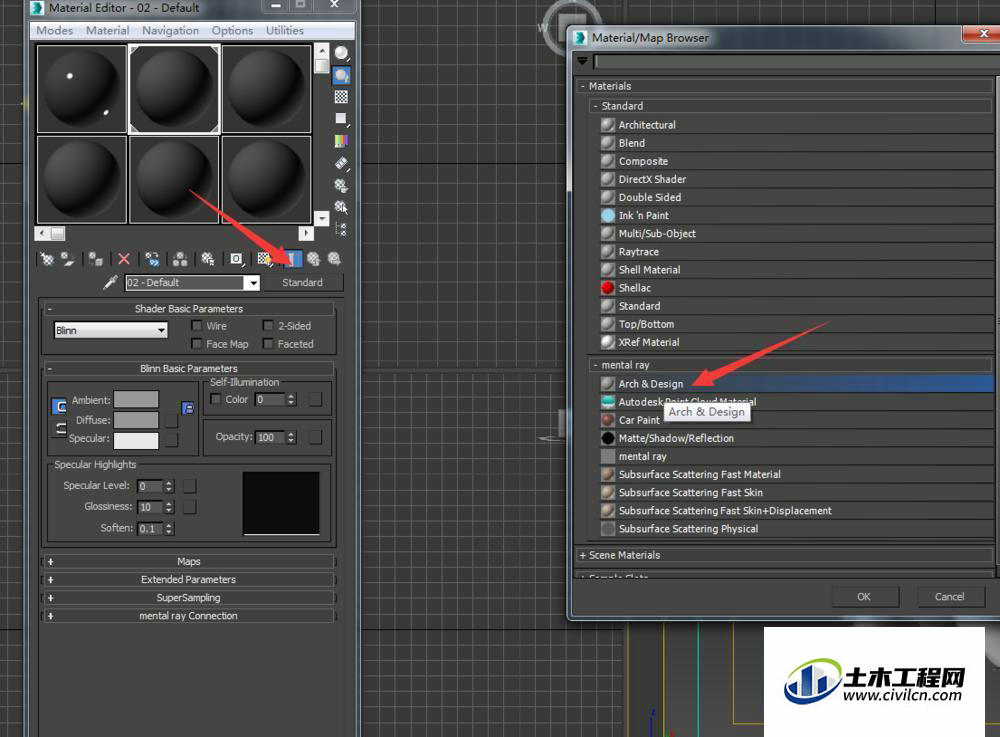Image resolution: width=1000 pixels, height=737 pixels.
Task: Click the Standard material type button
Action: tap(303, 282)
